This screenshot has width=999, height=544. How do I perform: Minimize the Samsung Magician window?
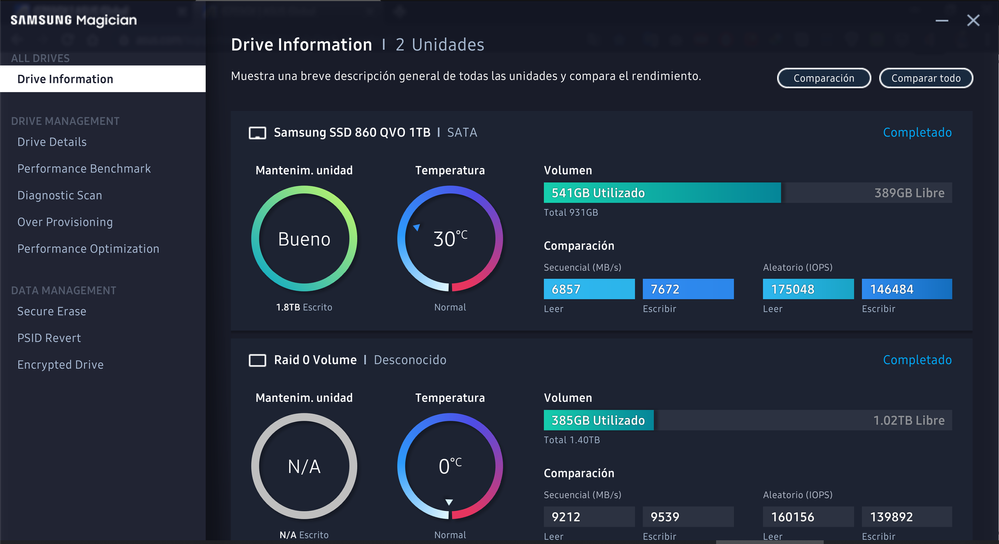point(942,20)
